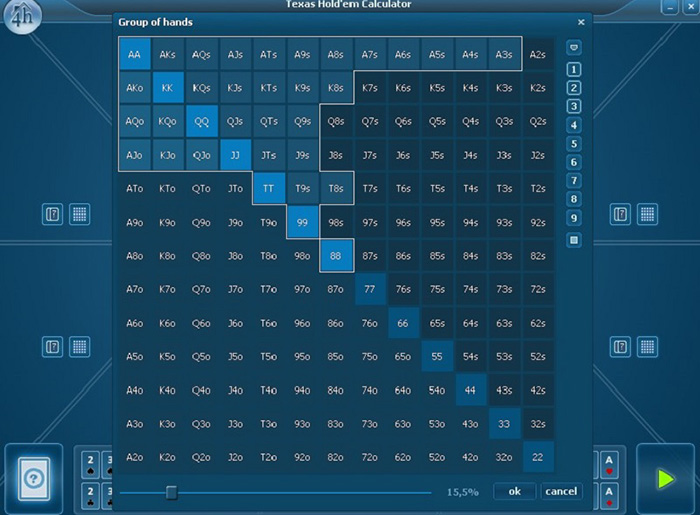Select the 54s hand cell
Viewport: 700px width, 515px height.
(x=470, y=357)
